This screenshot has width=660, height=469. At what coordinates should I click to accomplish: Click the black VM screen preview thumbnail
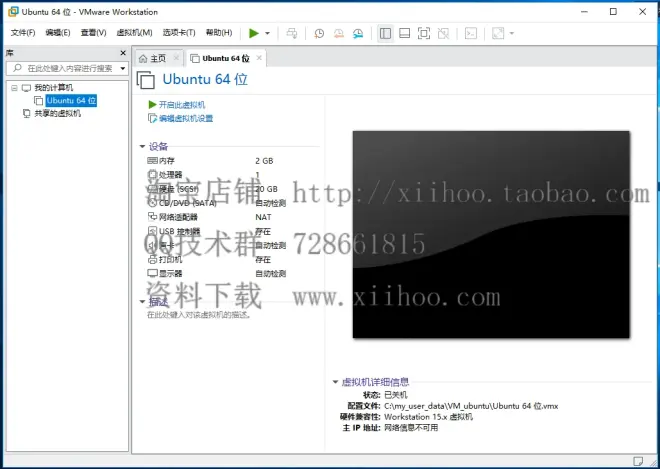491,234
